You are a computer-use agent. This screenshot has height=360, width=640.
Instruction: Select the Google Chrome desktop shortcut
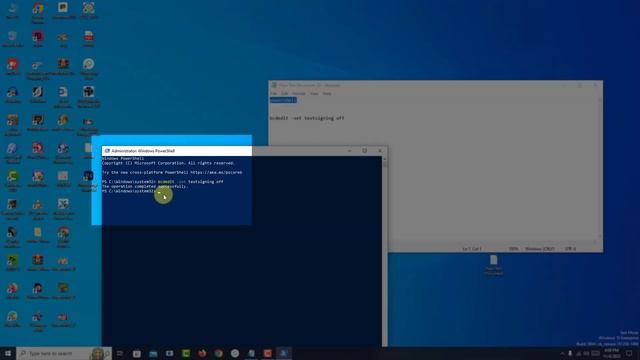click(x=38, y=12)
